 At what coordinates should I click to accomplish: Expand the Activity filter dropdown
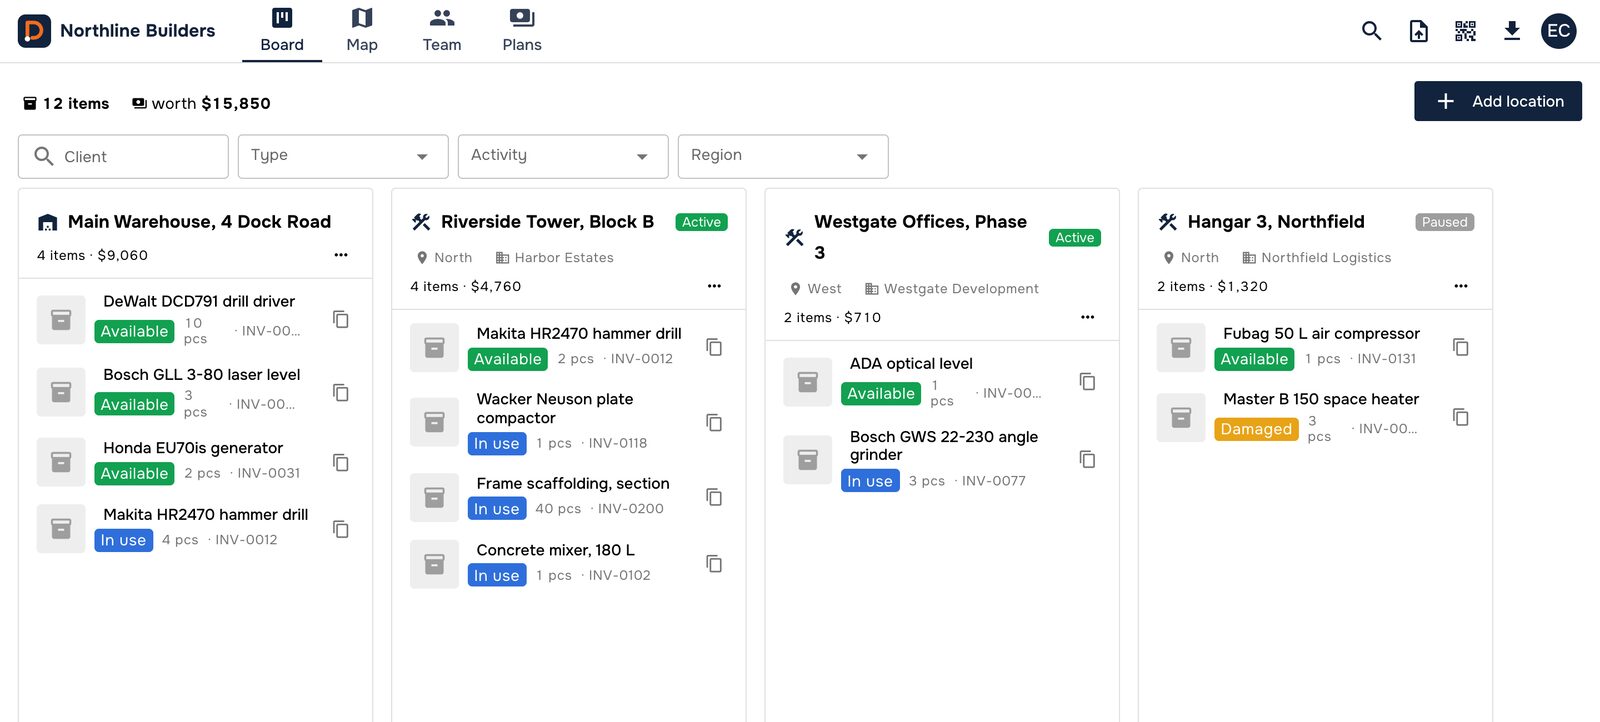[563, 156]
